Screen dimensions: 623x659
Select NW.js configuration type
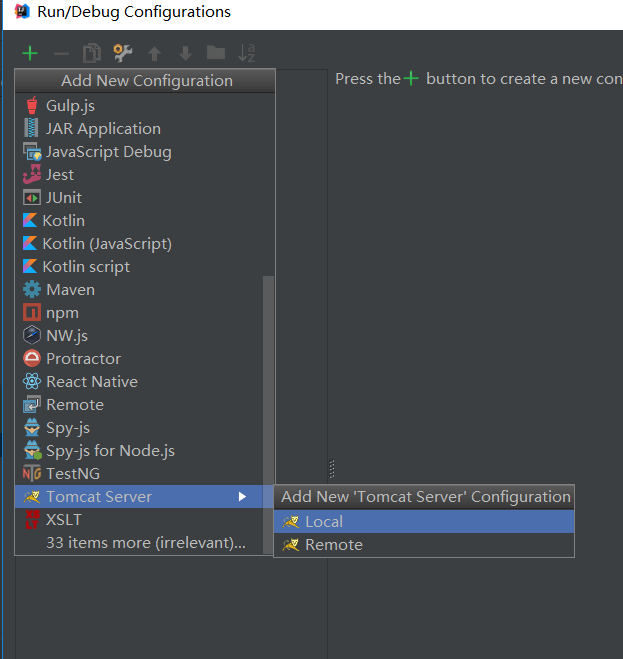(139, 335)
